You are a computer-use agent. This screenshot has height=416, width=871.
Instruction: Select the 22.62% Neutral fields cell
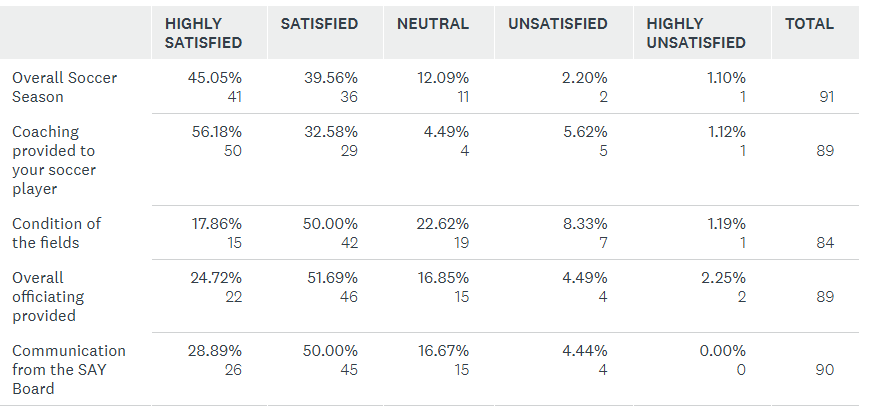point(442,224)
